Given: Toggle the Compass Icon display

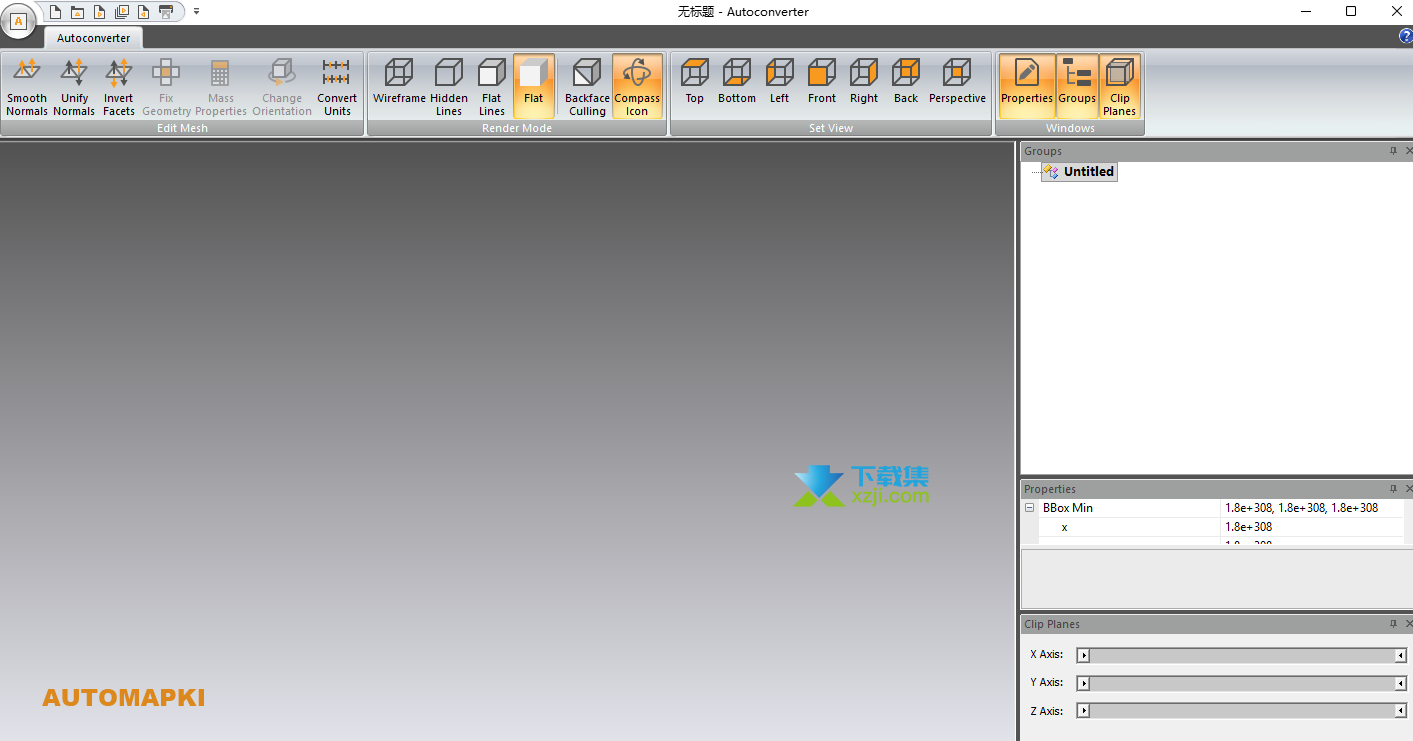Looking at the screenshot, I should click(x=637, y=85).
